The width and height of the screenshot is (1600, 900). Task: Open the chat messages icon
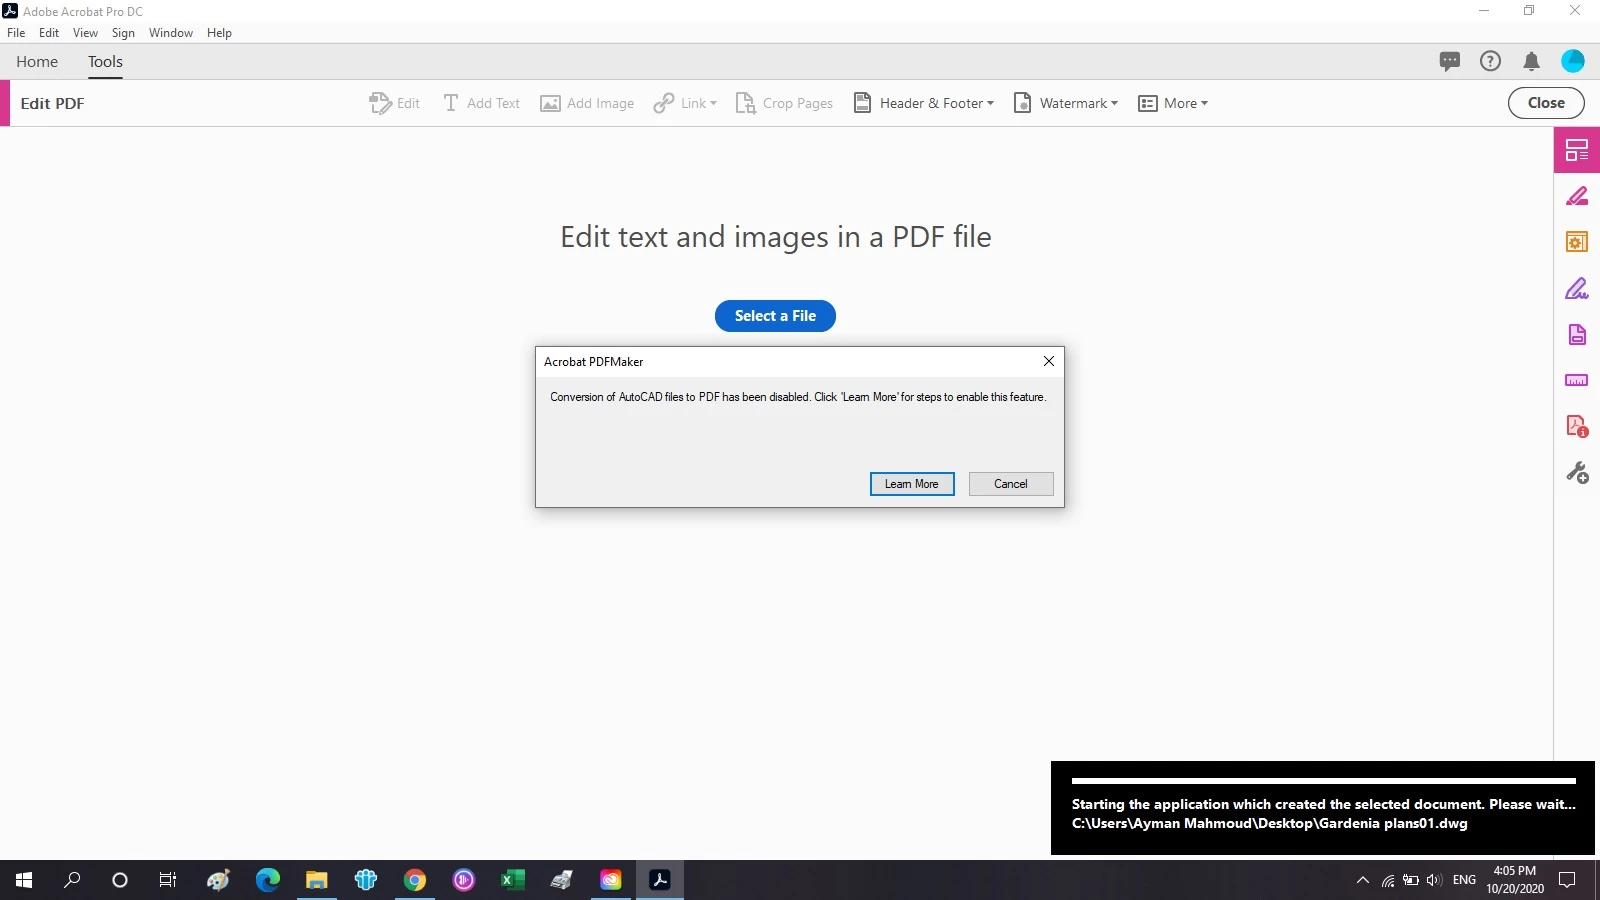pos(1449,61)
